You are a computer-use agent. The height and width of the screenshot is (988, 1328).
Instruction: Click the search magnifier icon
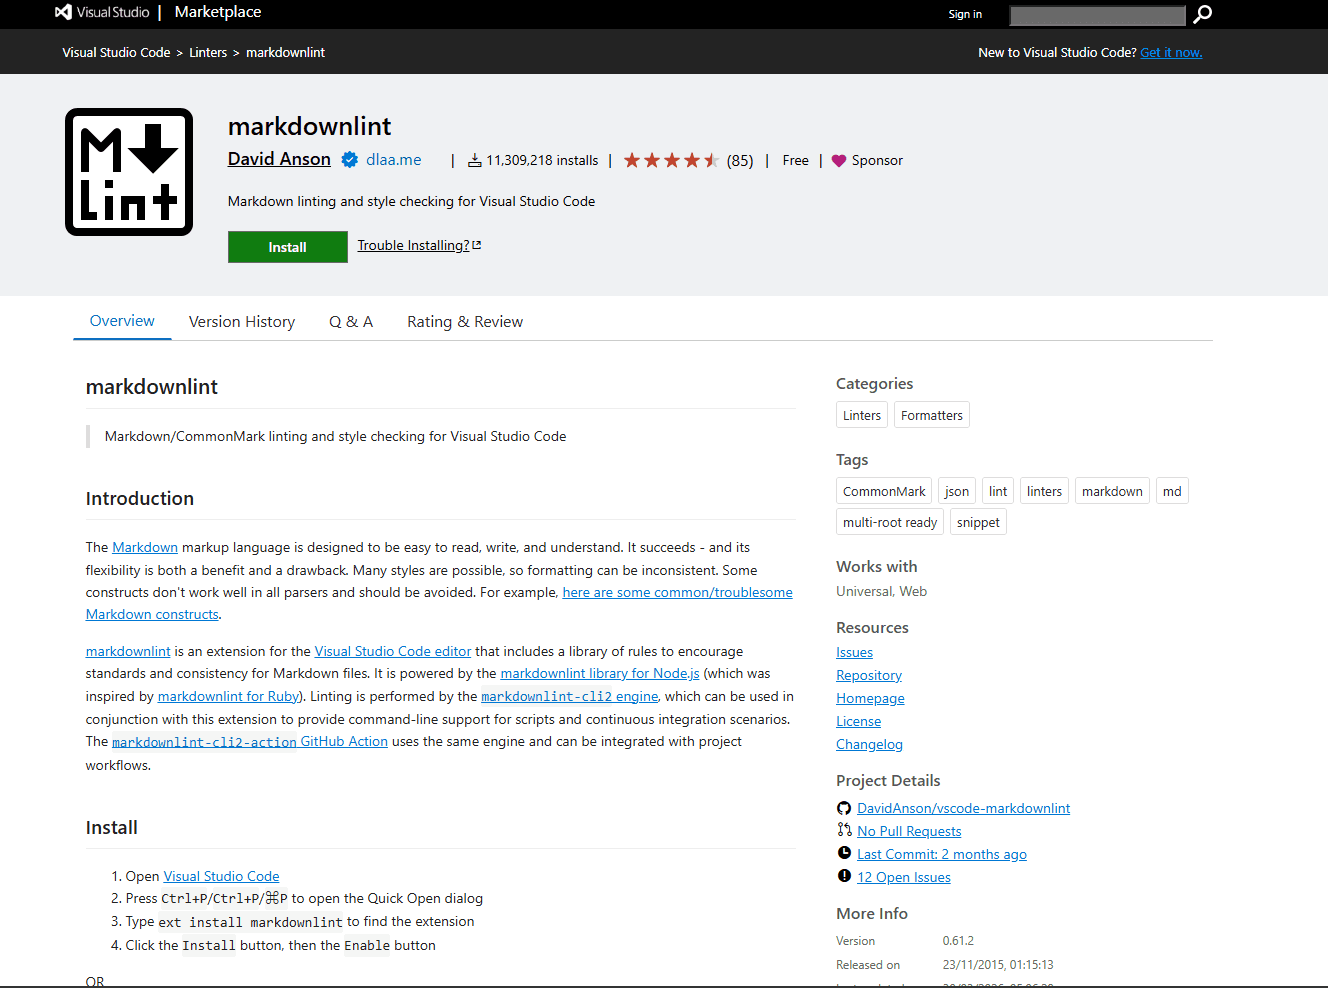click(1203, 14)
